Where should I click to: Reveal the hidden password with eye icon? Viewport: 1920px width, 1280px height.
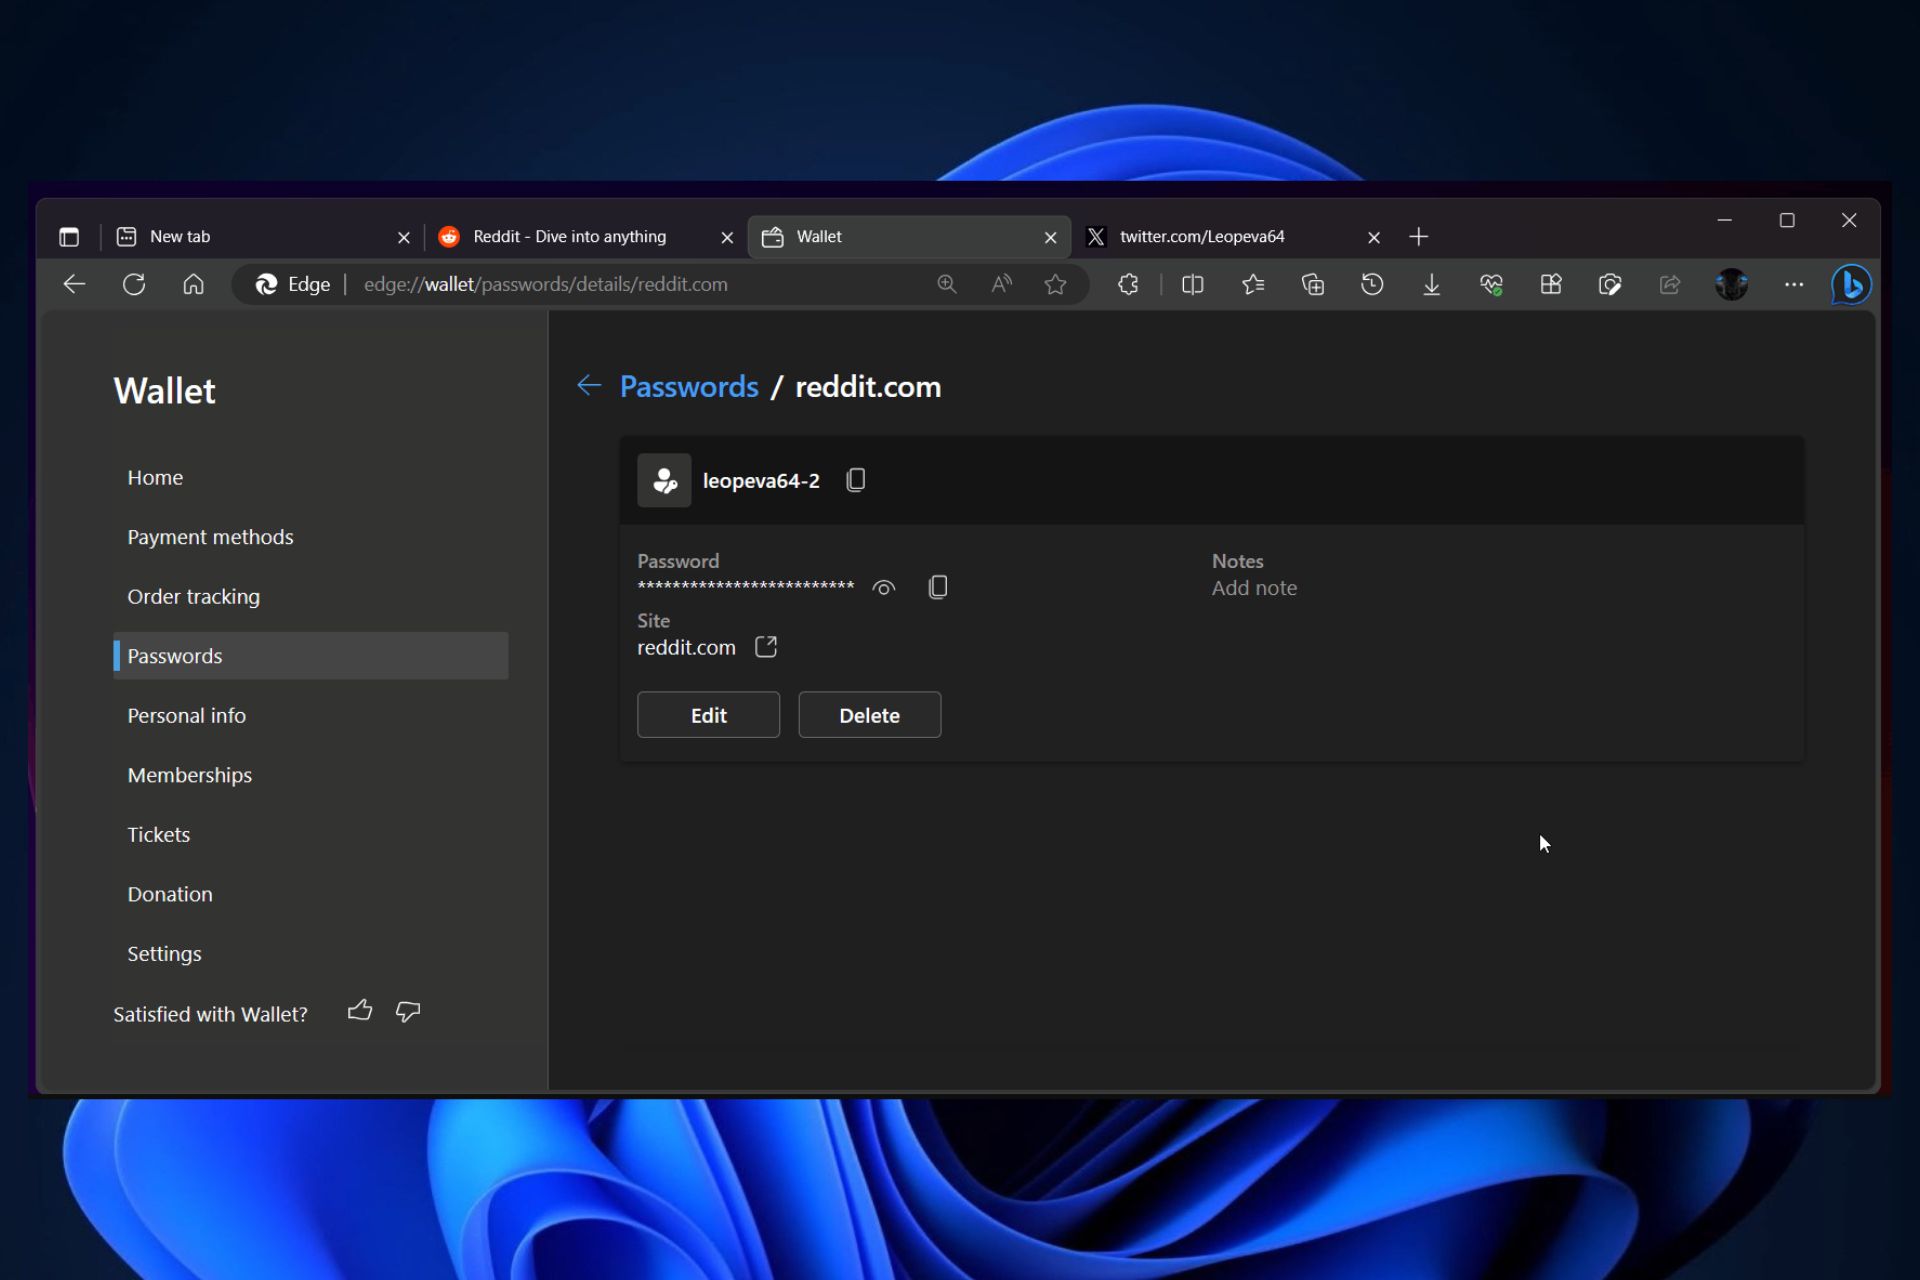884,588
